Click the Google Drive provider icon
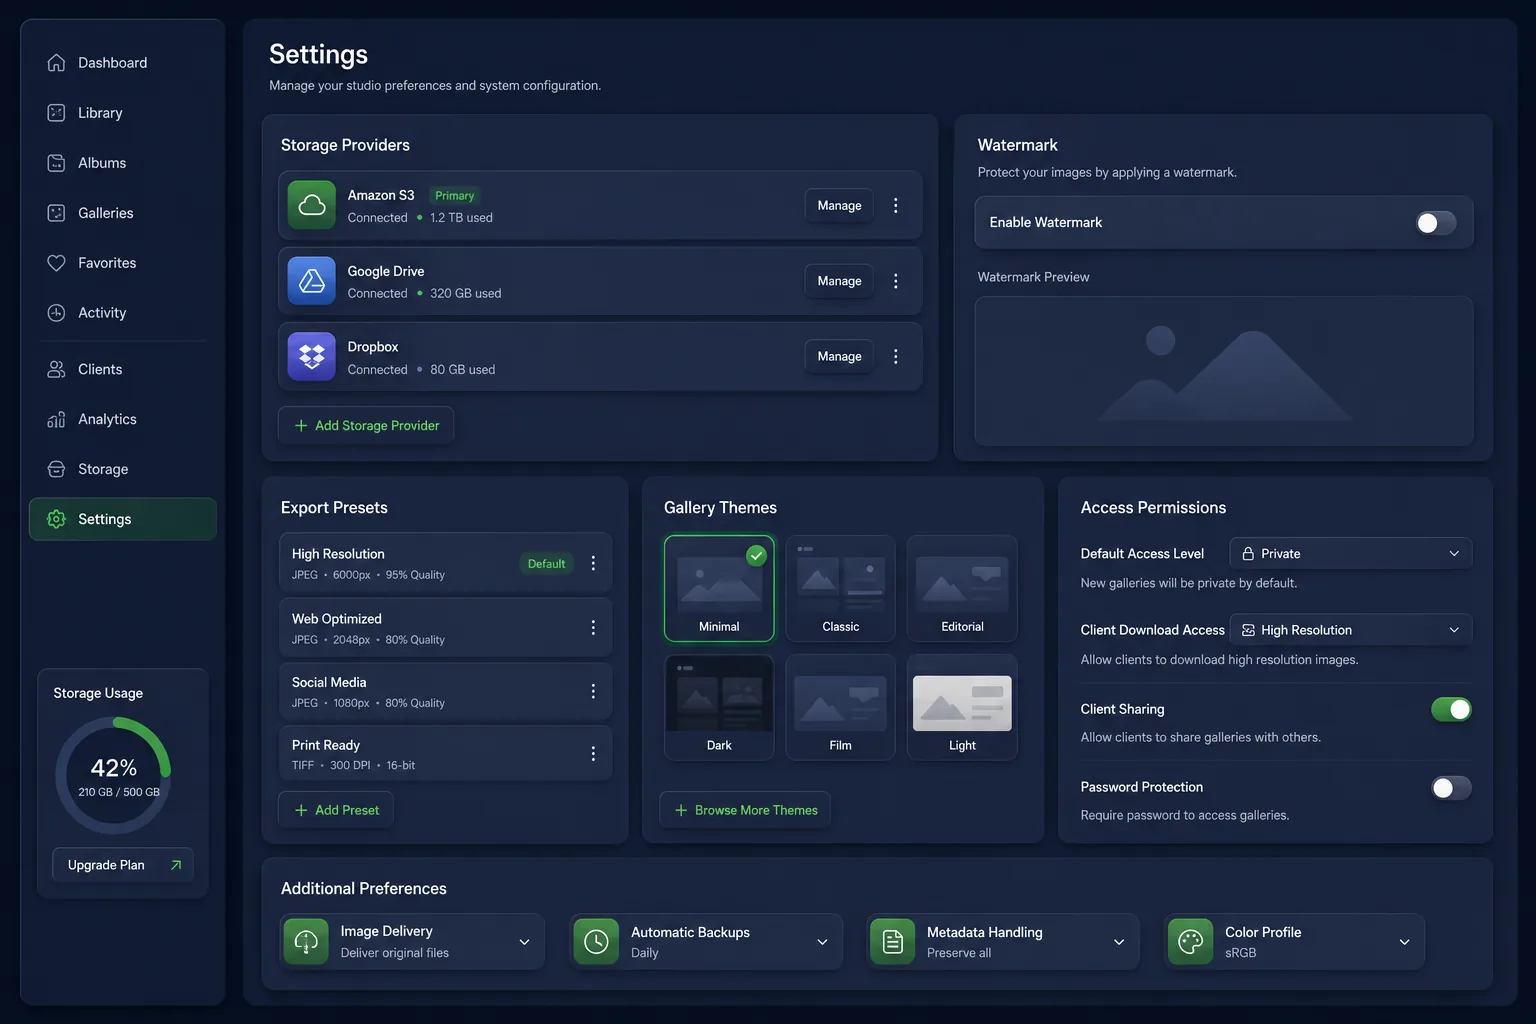This screenshot has height=1024, width=1536. pos(312,281)
